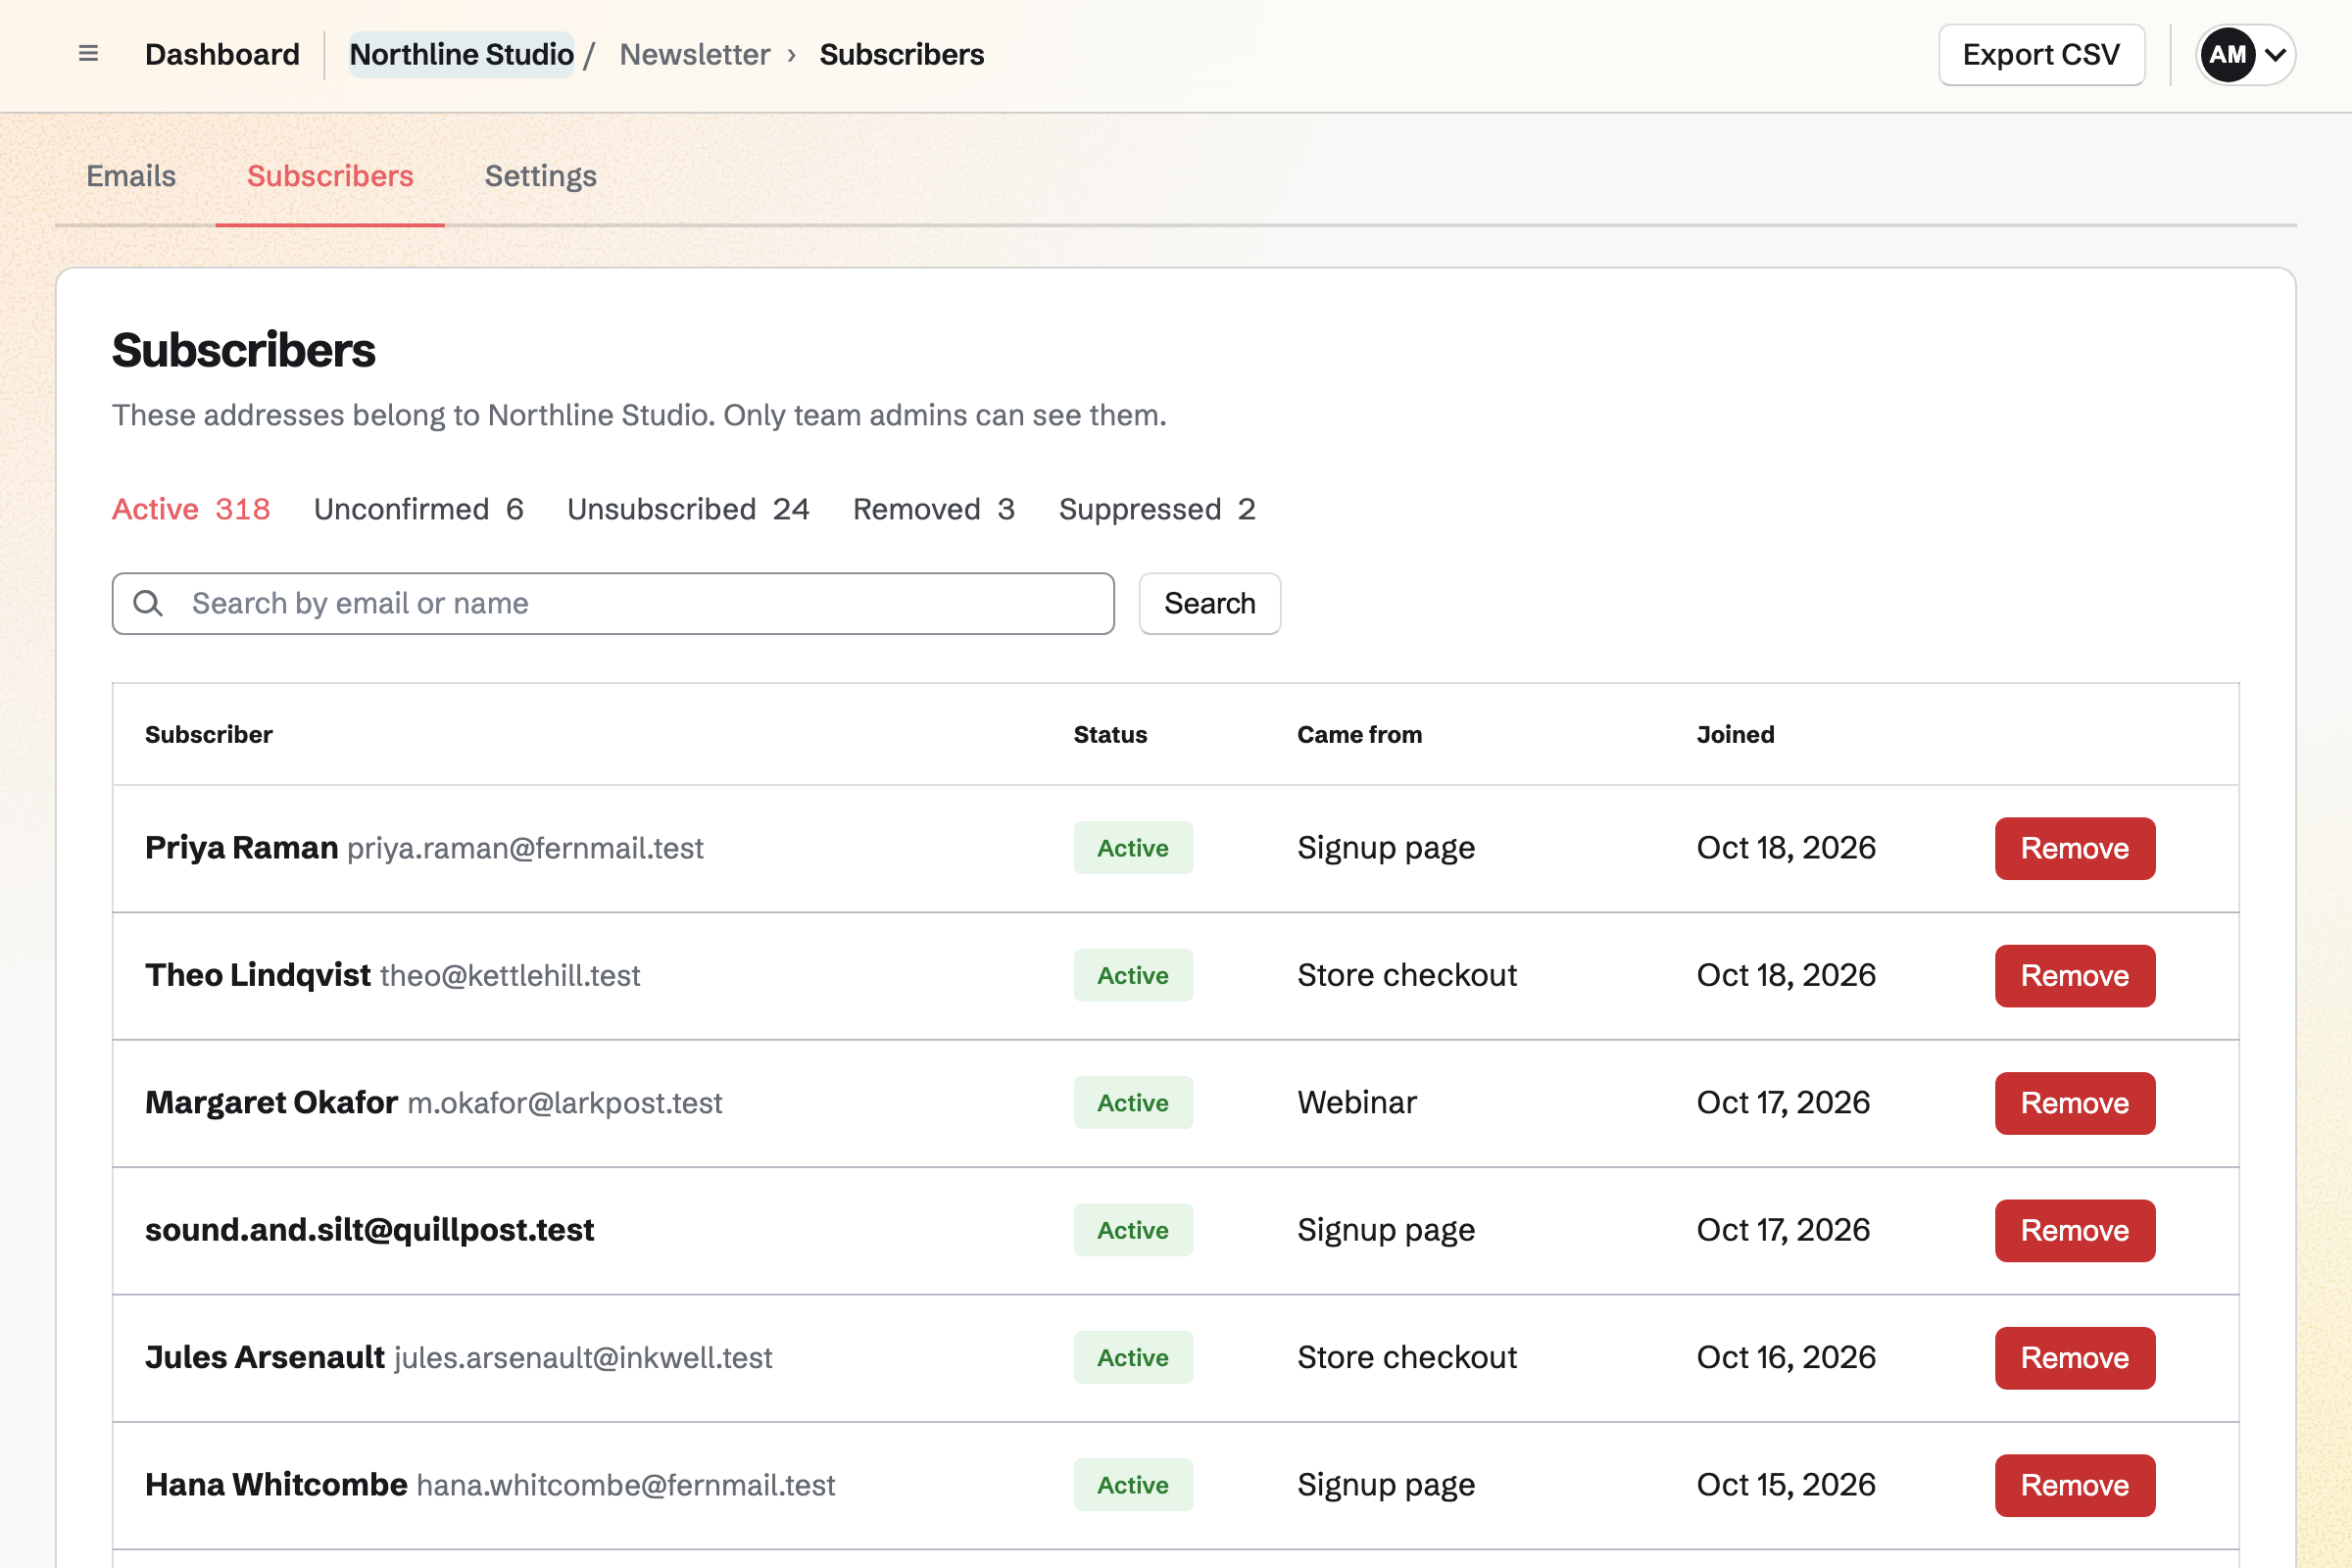Switch to the Emails tab
2352x1568 pixels.
[x=131, y=176]
